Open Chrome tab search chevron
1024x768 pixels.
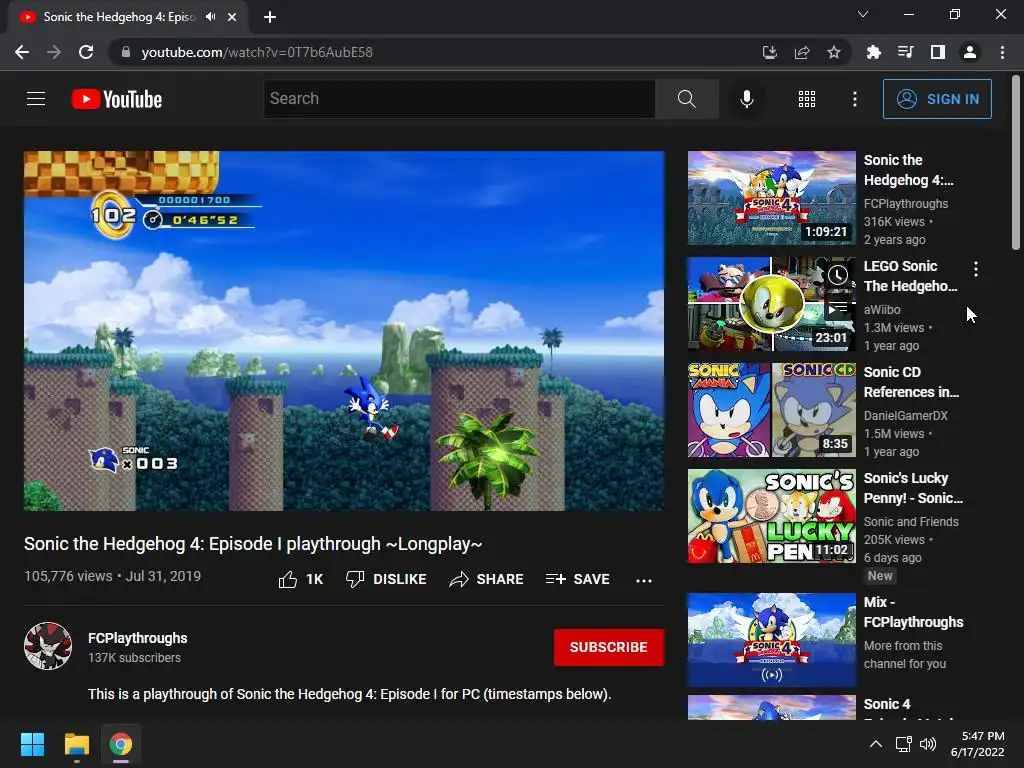click(863, 14)
